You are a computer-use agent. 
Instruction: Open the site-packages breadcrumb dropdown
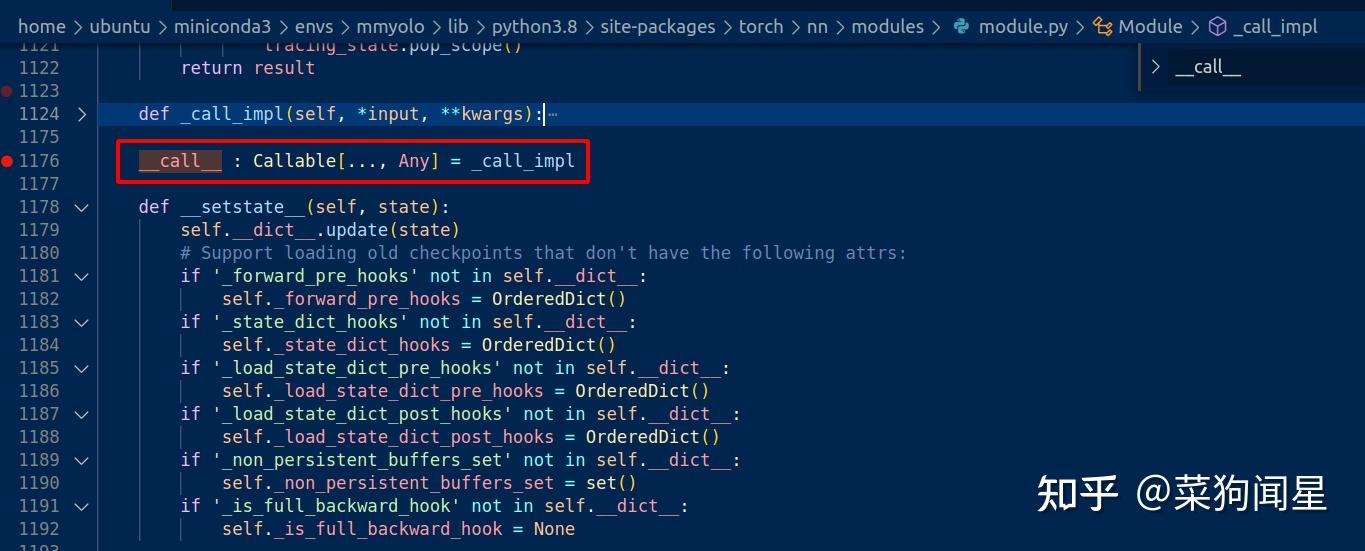659,27
